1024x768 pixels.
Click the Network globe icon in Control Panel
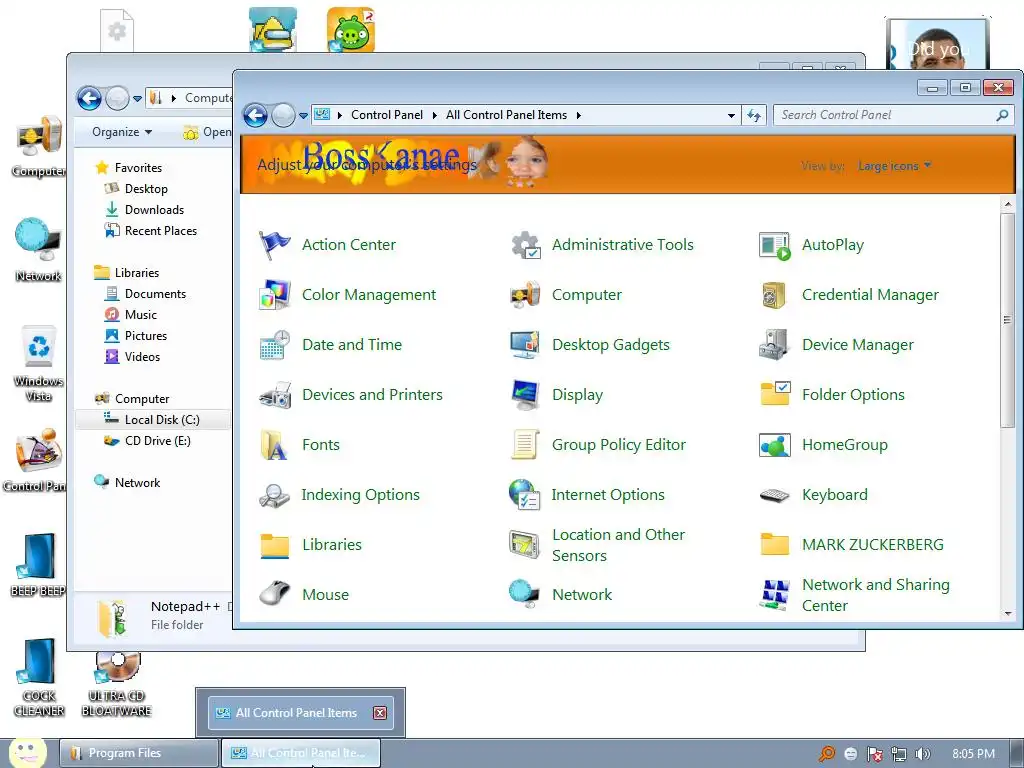click(525, 594)
